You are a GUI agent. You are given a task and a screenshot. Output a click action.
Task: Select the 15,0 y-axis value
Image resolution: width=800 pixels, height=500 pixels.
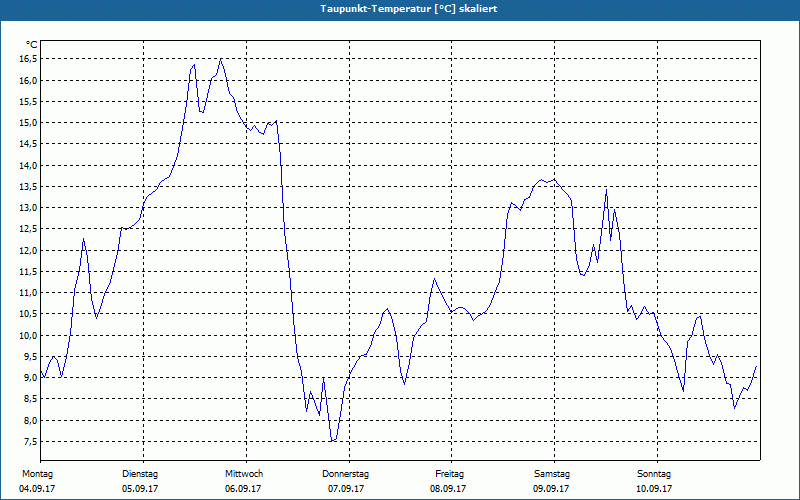click(29, 122)
